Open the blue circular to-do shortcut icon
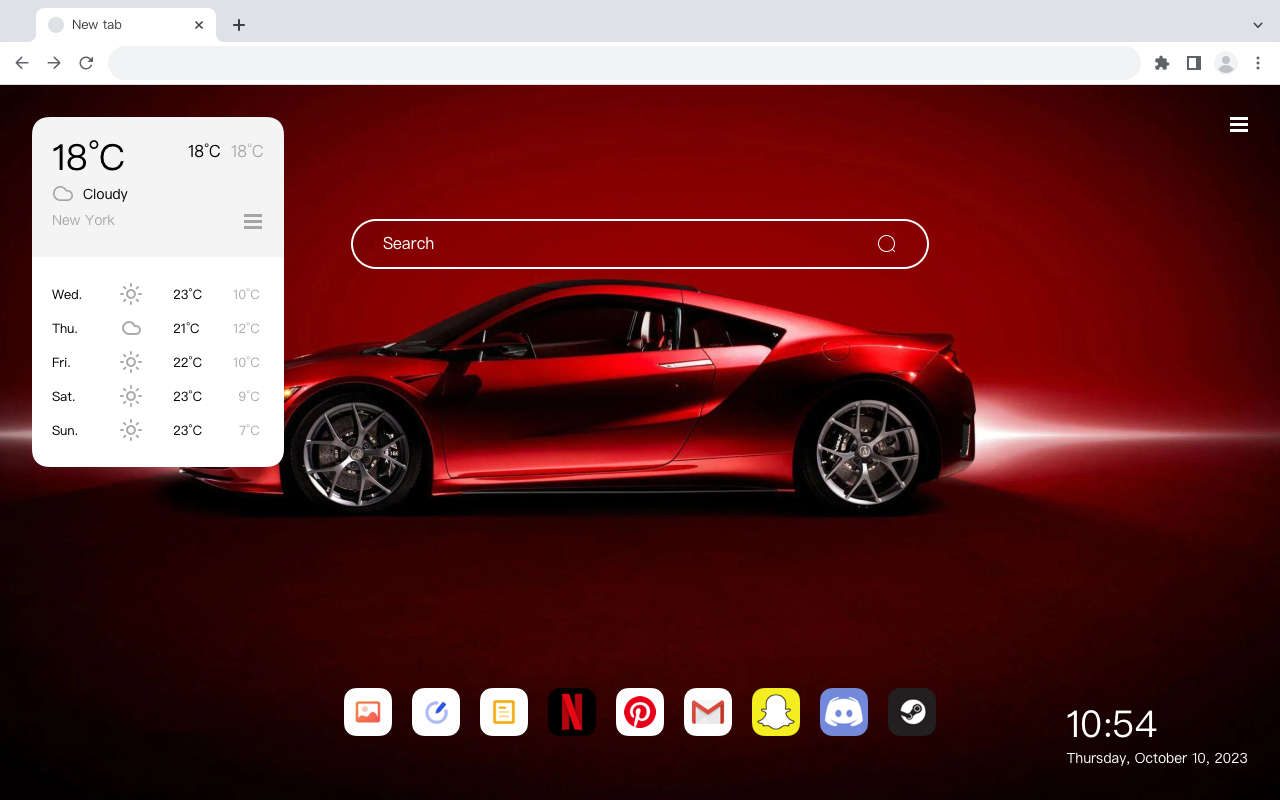The width and height of the screenshot is (1280, 800). pyautogui.click(x=436, y=712)
